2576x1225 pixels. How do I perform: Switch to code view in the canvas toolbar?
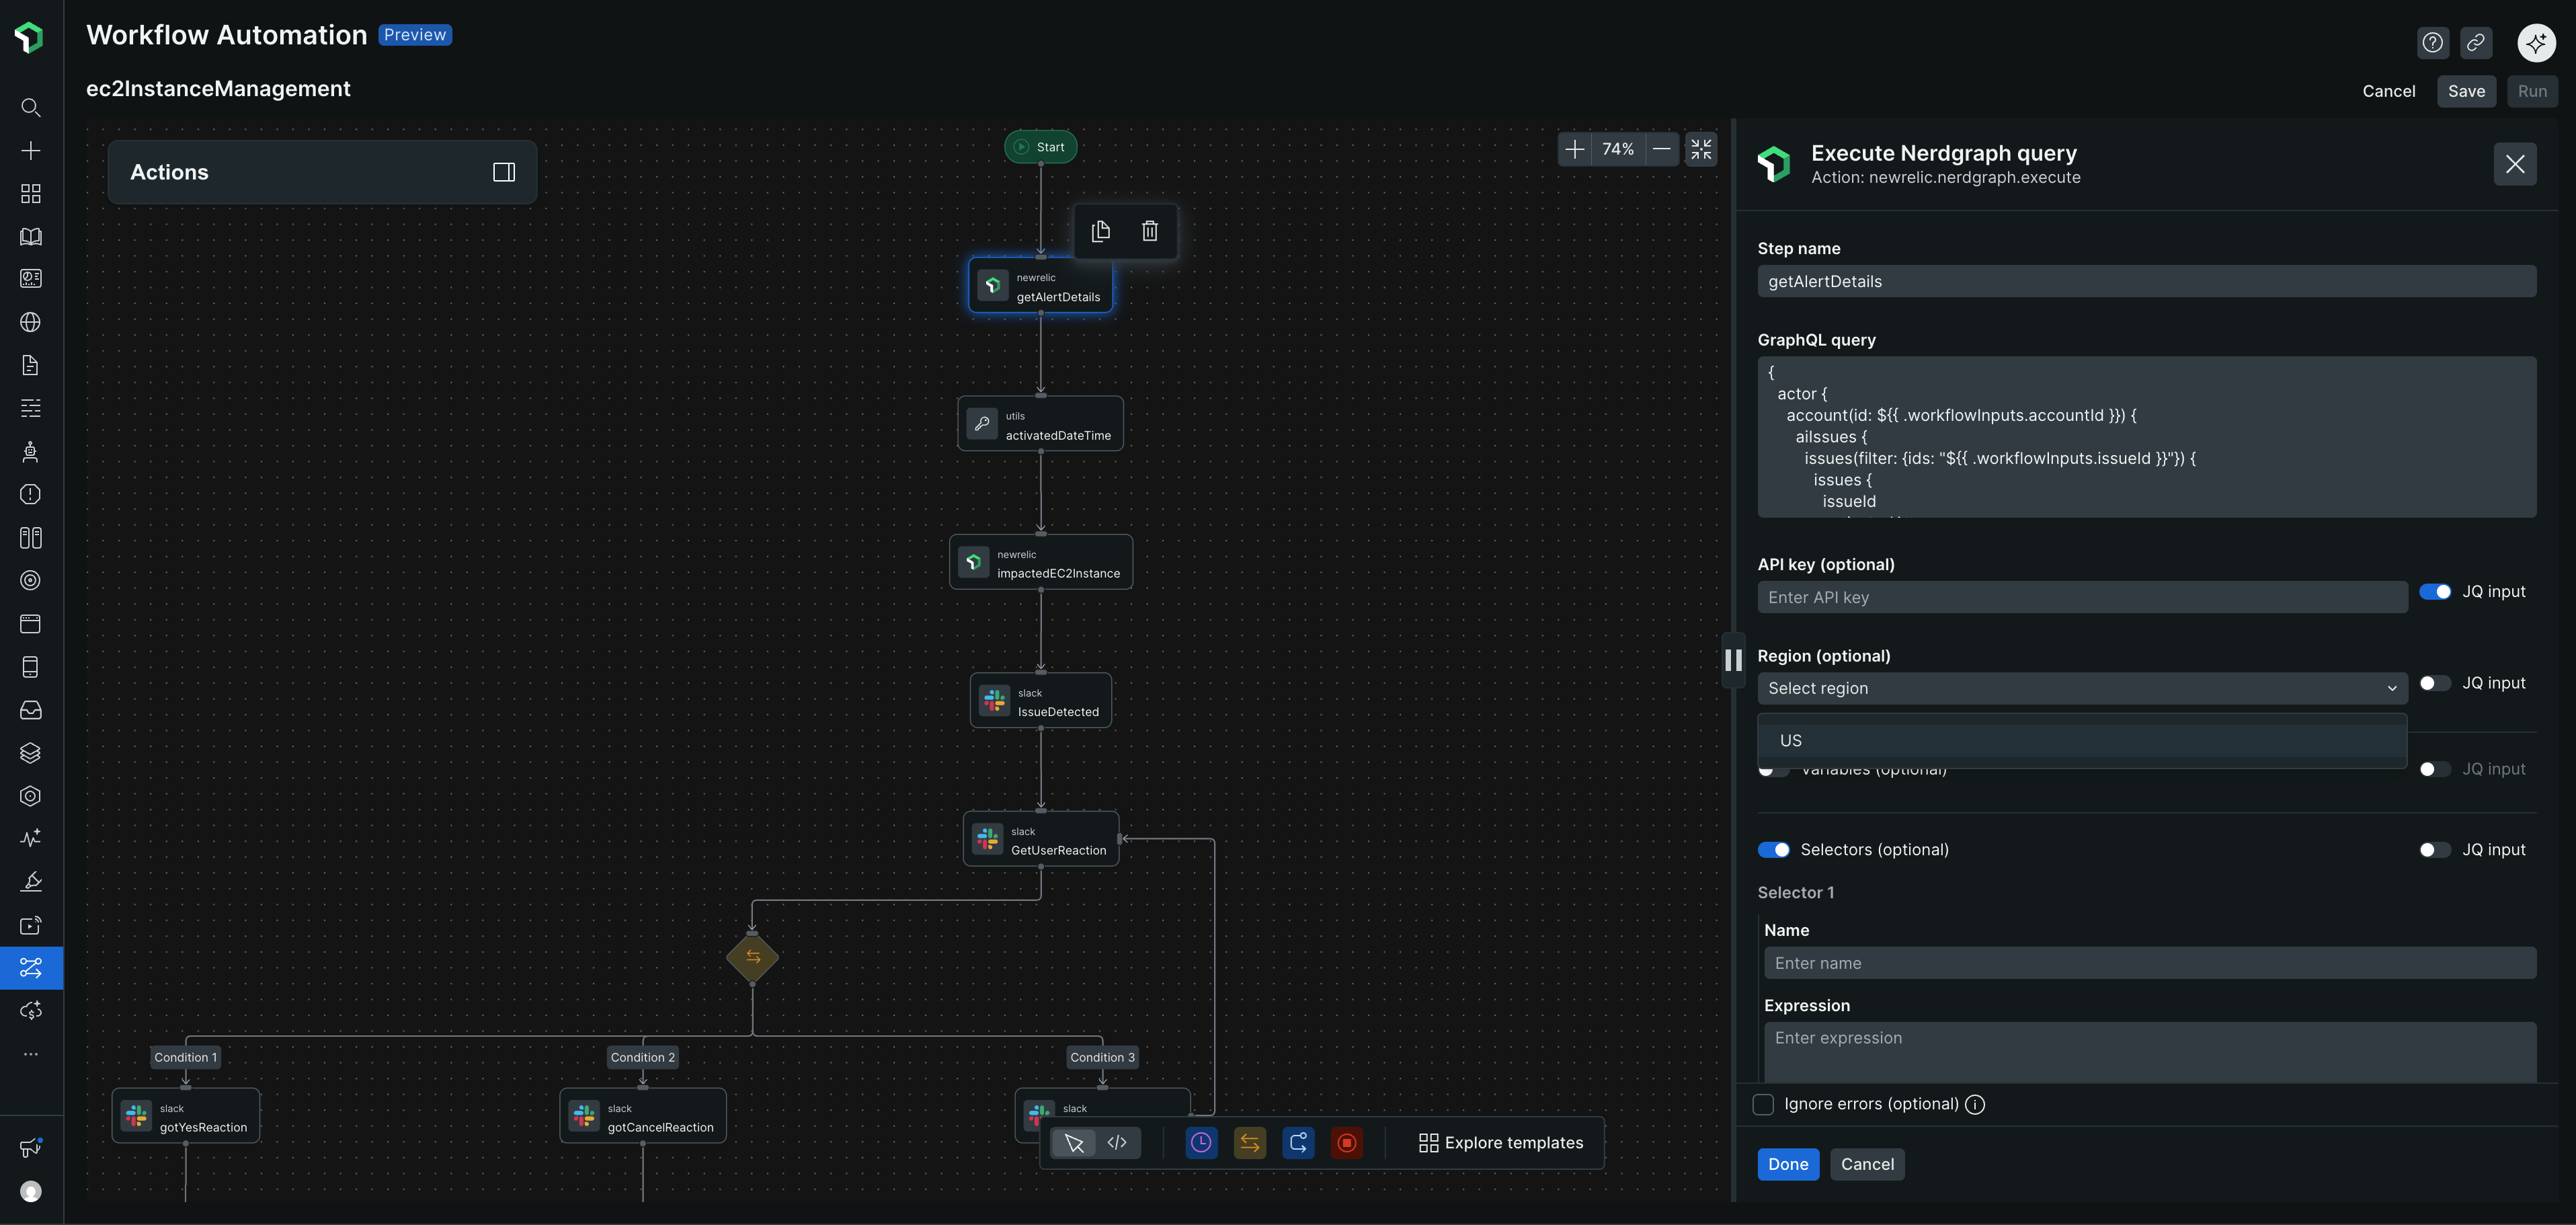point(1117,1143)
